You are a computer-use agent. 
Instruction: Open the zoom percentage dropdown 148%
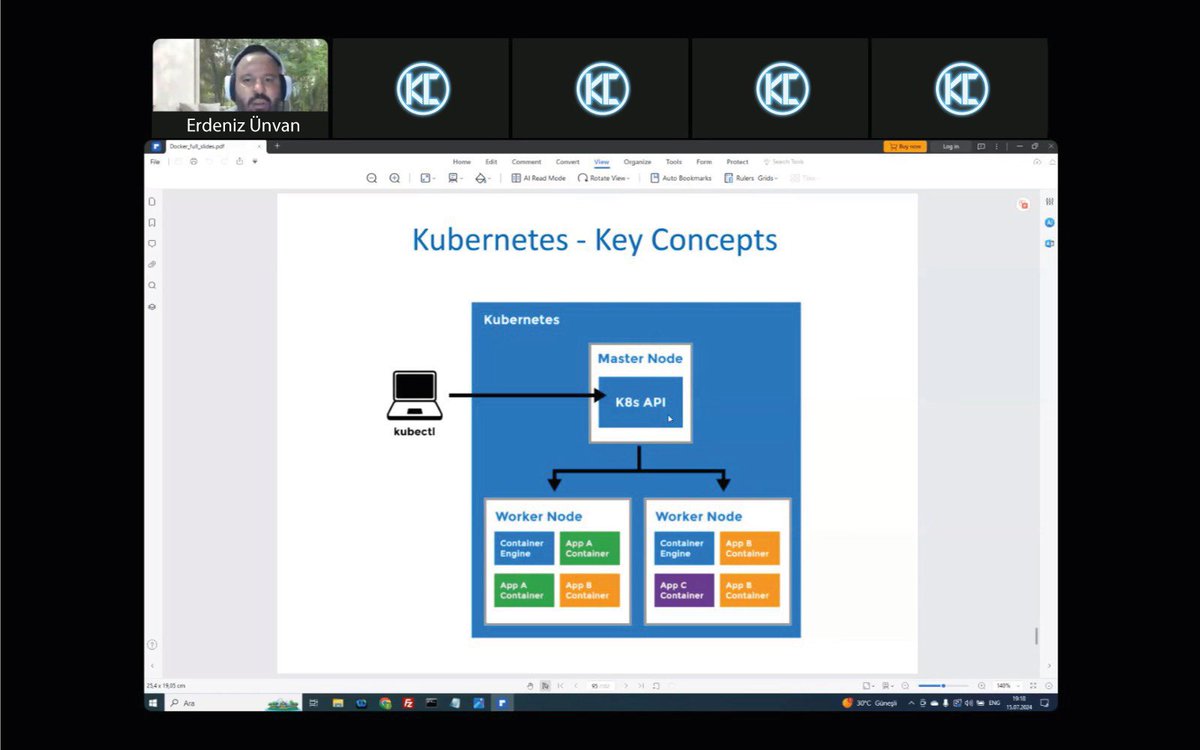[x=1007, y=685]
